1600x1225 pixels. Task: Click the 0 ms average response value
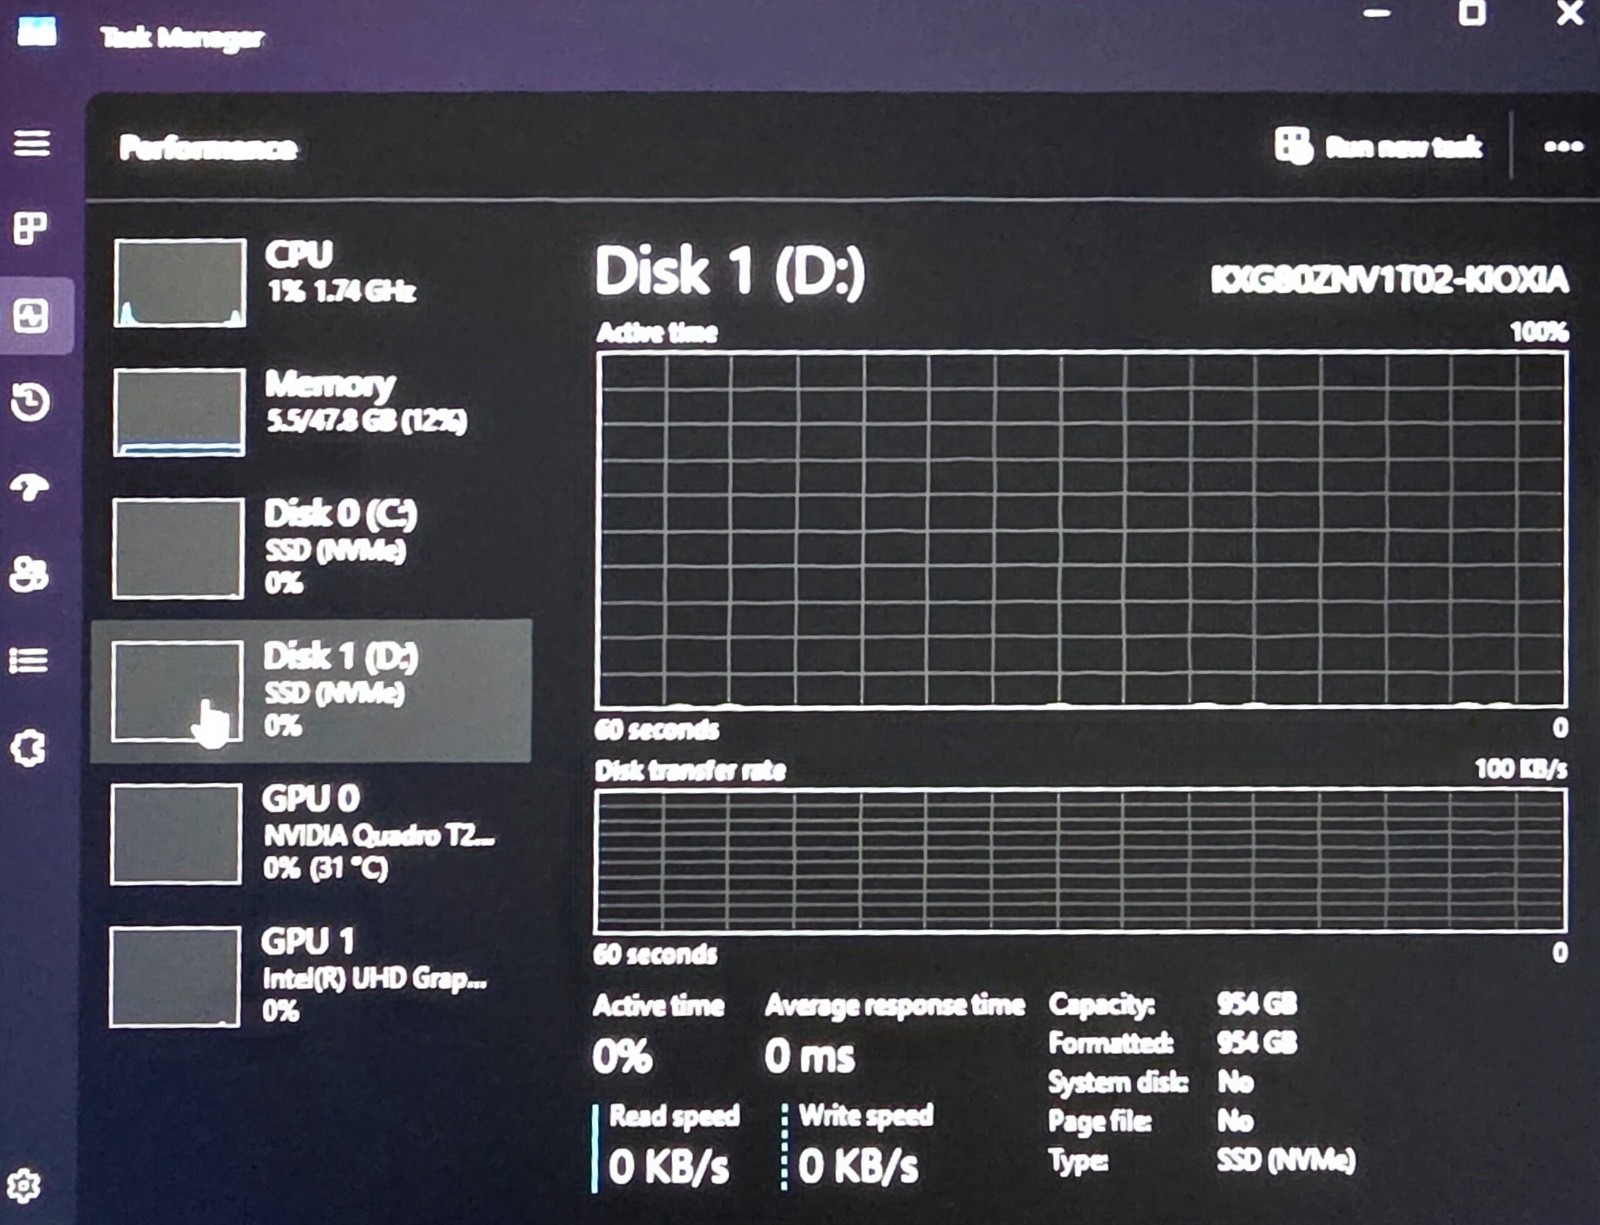(810, 1056)
